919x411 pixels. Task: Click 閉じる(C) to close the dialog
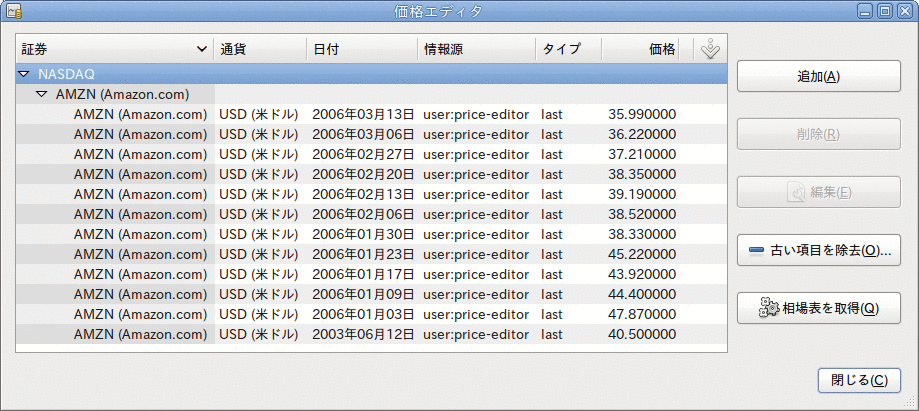(x=859, y=380)
